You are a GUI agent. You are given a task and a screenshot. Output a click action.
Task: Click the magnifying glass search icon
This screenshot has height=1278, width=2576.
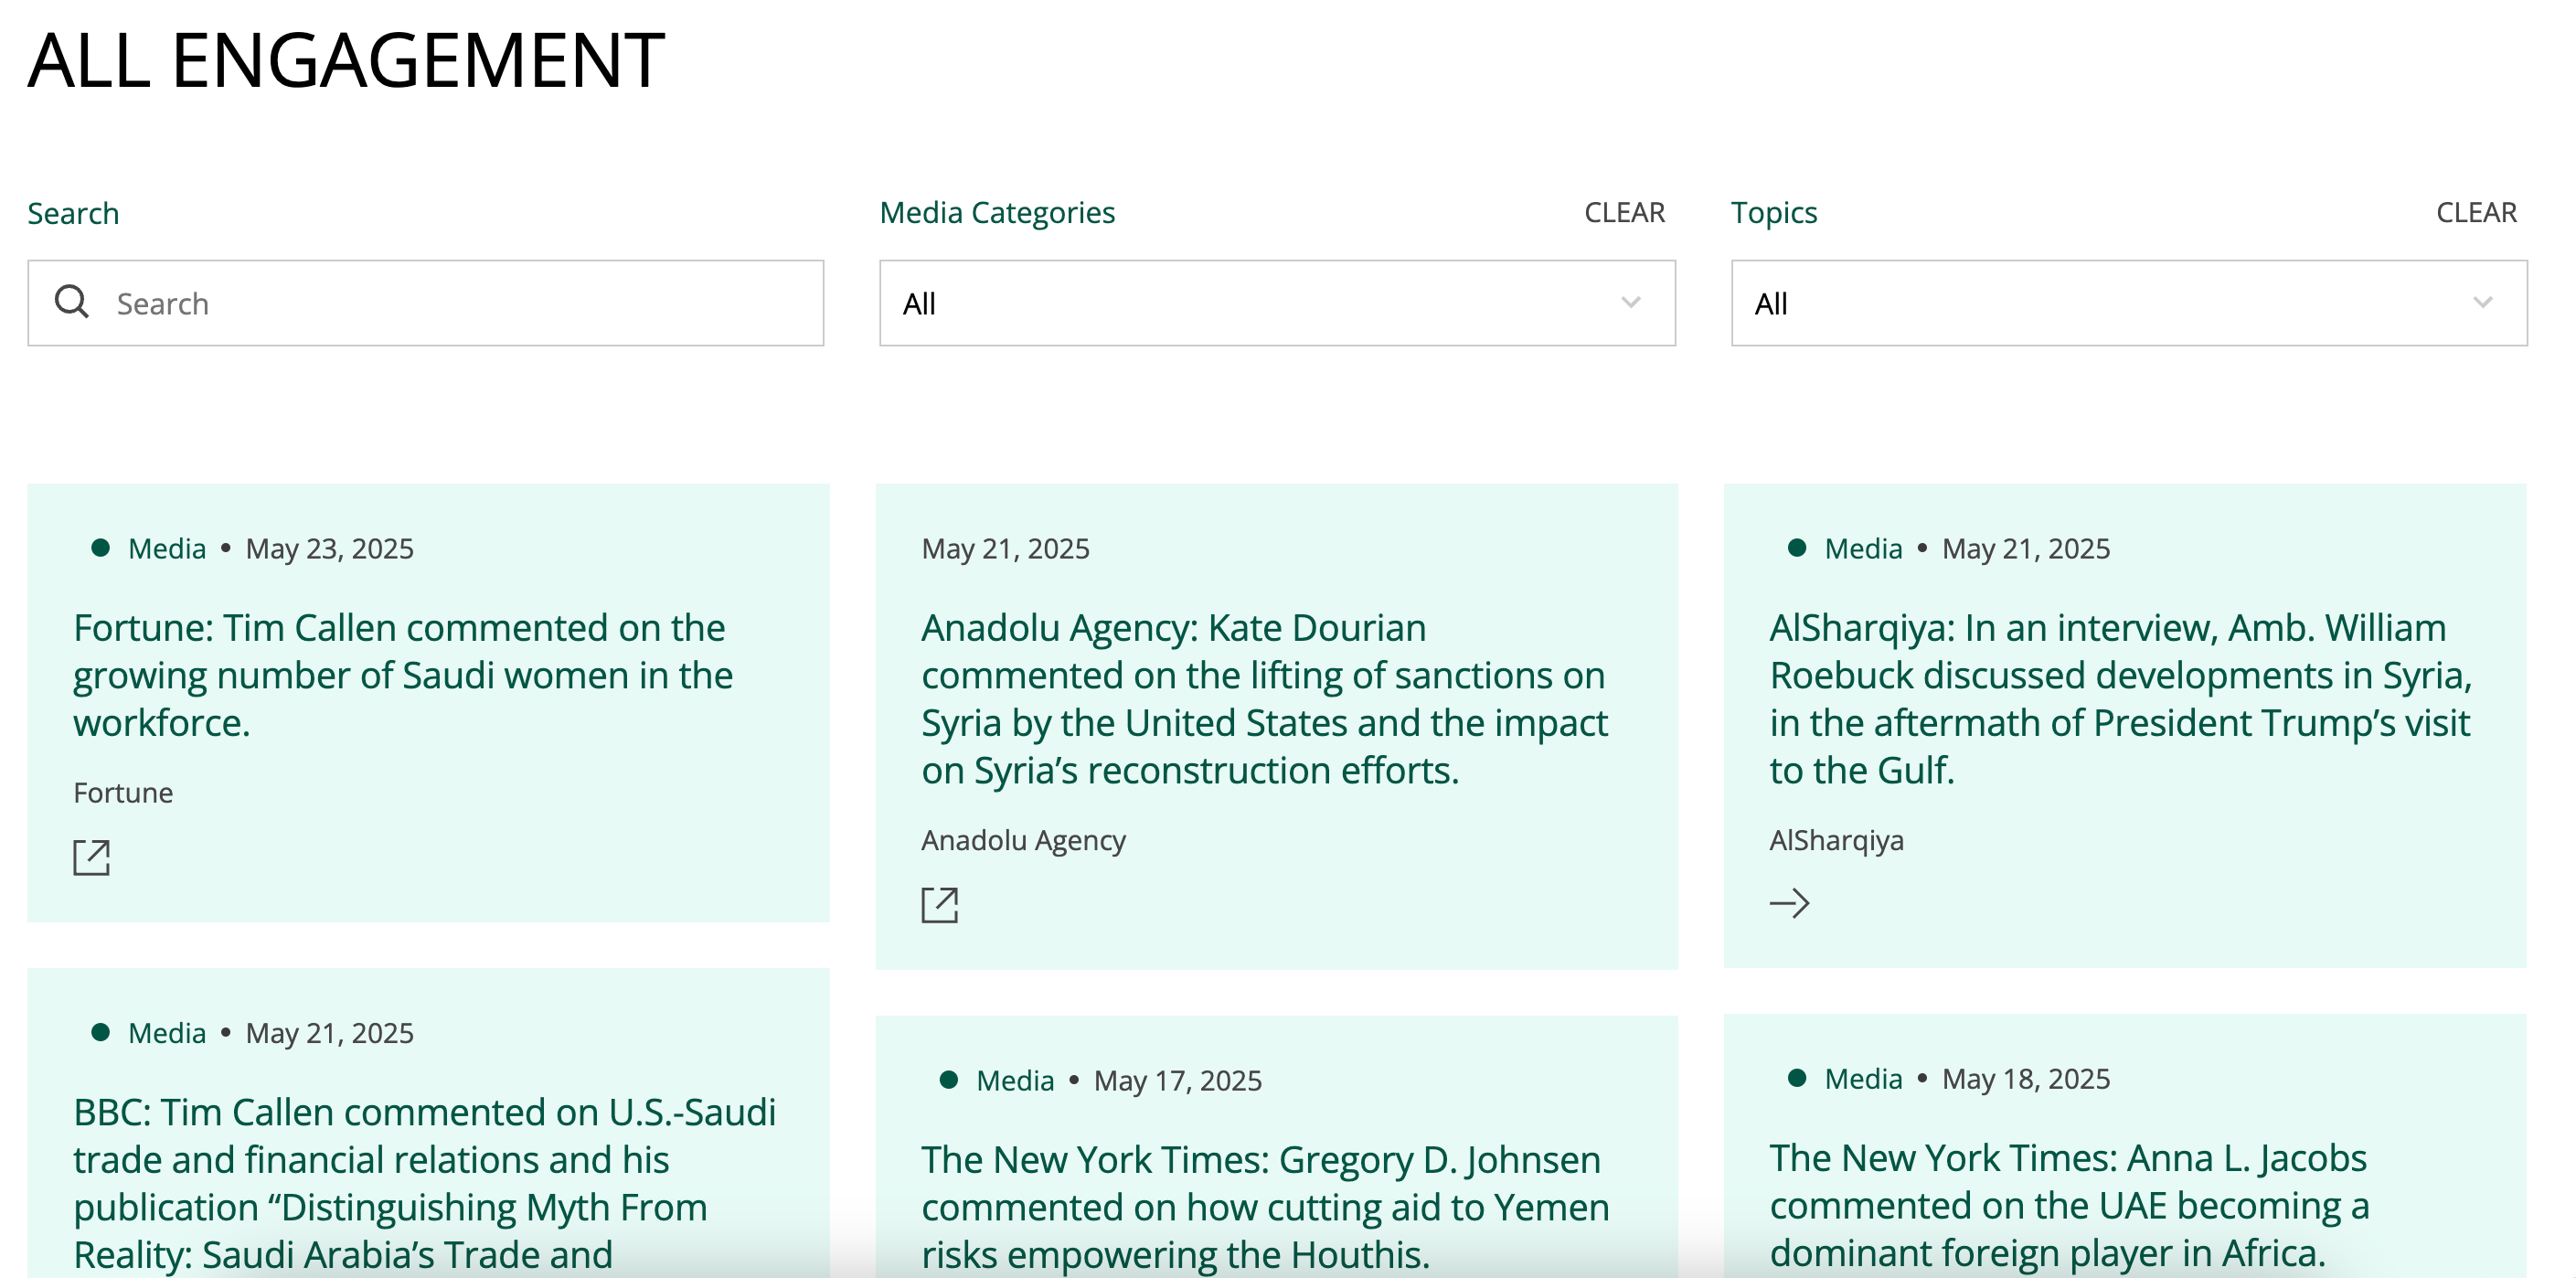(72, 302)
